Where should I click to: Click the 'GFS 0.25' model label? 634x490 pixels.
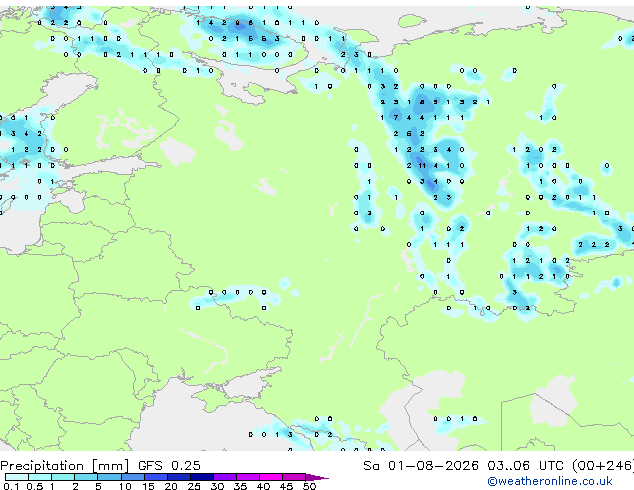coord(169,466)
